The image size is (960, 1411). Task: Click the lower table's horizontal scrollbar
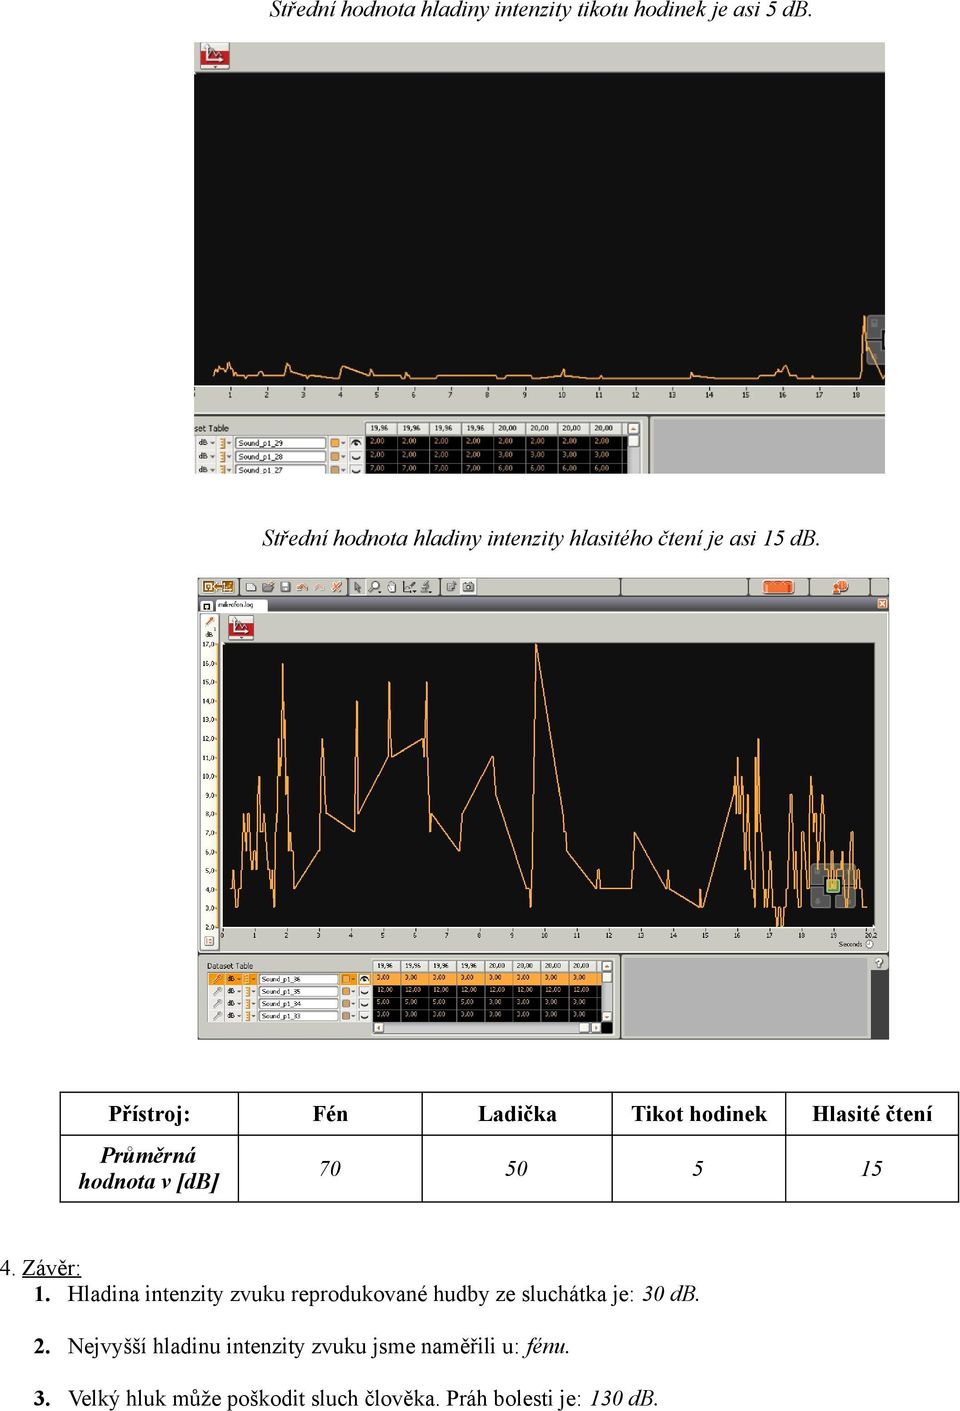488,1027
